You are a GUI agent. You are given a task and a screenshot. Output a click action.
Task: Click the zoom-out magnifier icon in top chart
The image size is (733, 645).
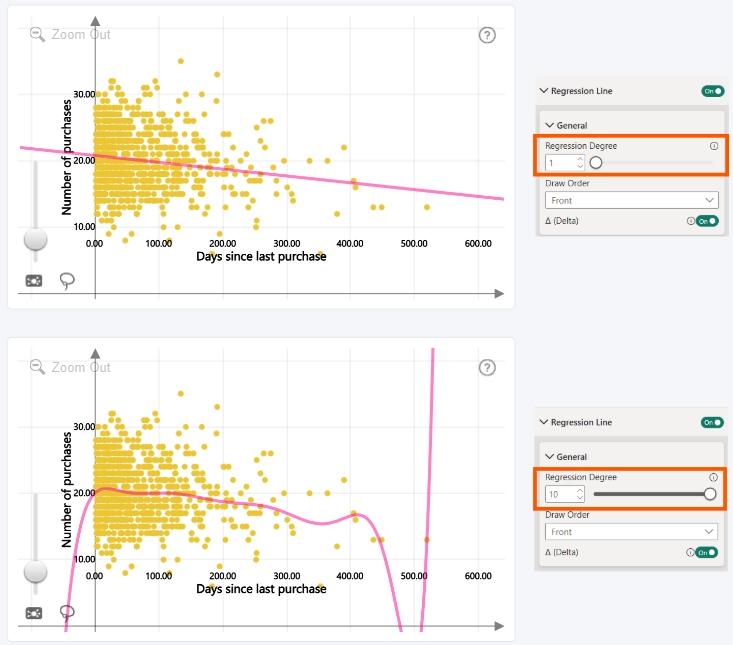click(x=37, y=35)
